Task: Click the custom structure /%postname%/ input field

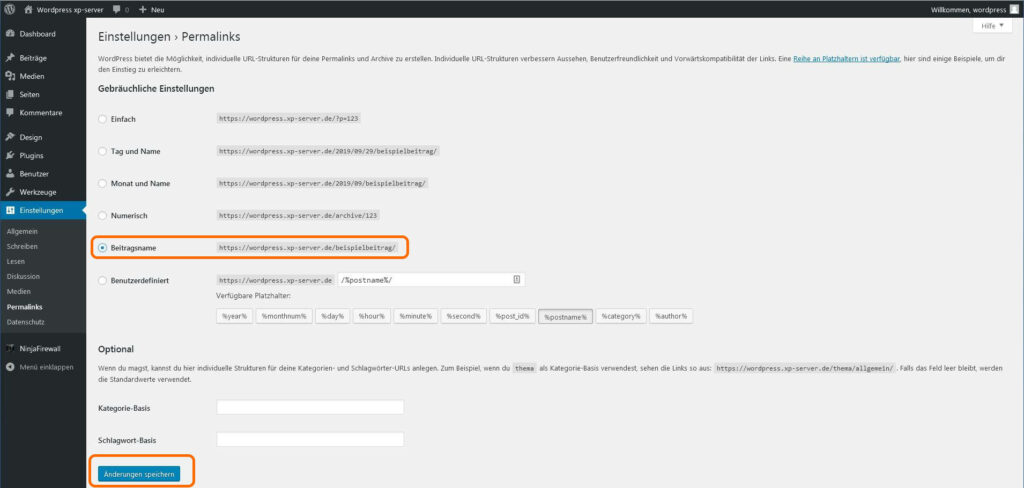Action: tap(432, 280)
